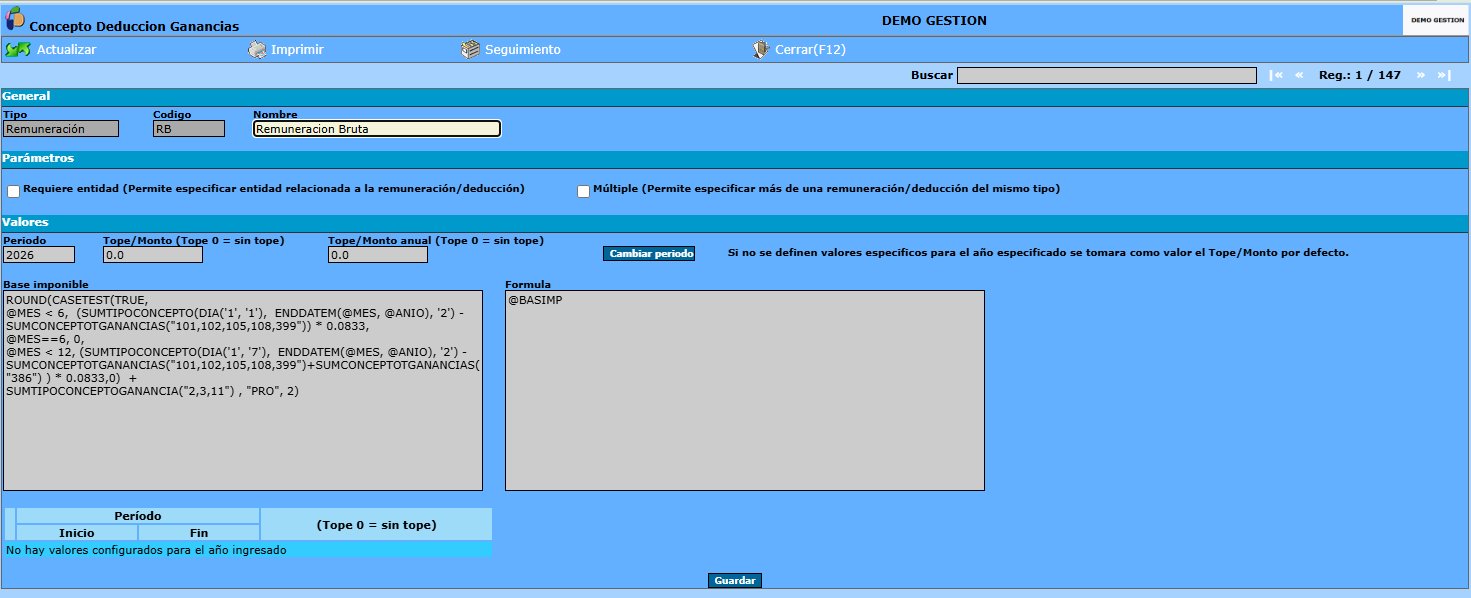Screen dimensions: 1471x598
Task: Click the Fin column header
Action: click(x=199, y=533)
